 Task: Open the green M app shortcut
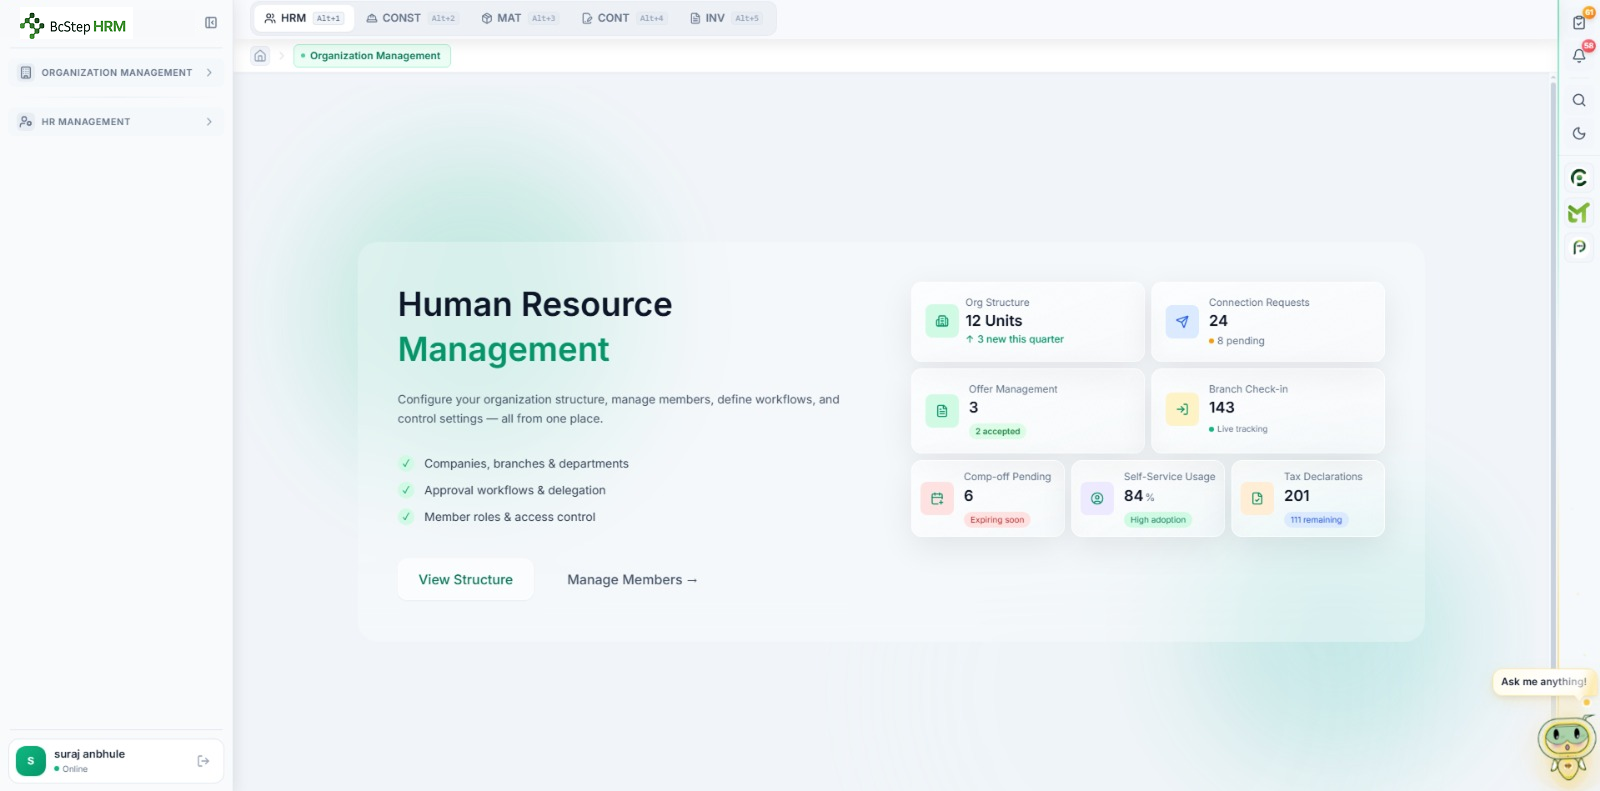pyautogui.click(x=1579, y=213)
